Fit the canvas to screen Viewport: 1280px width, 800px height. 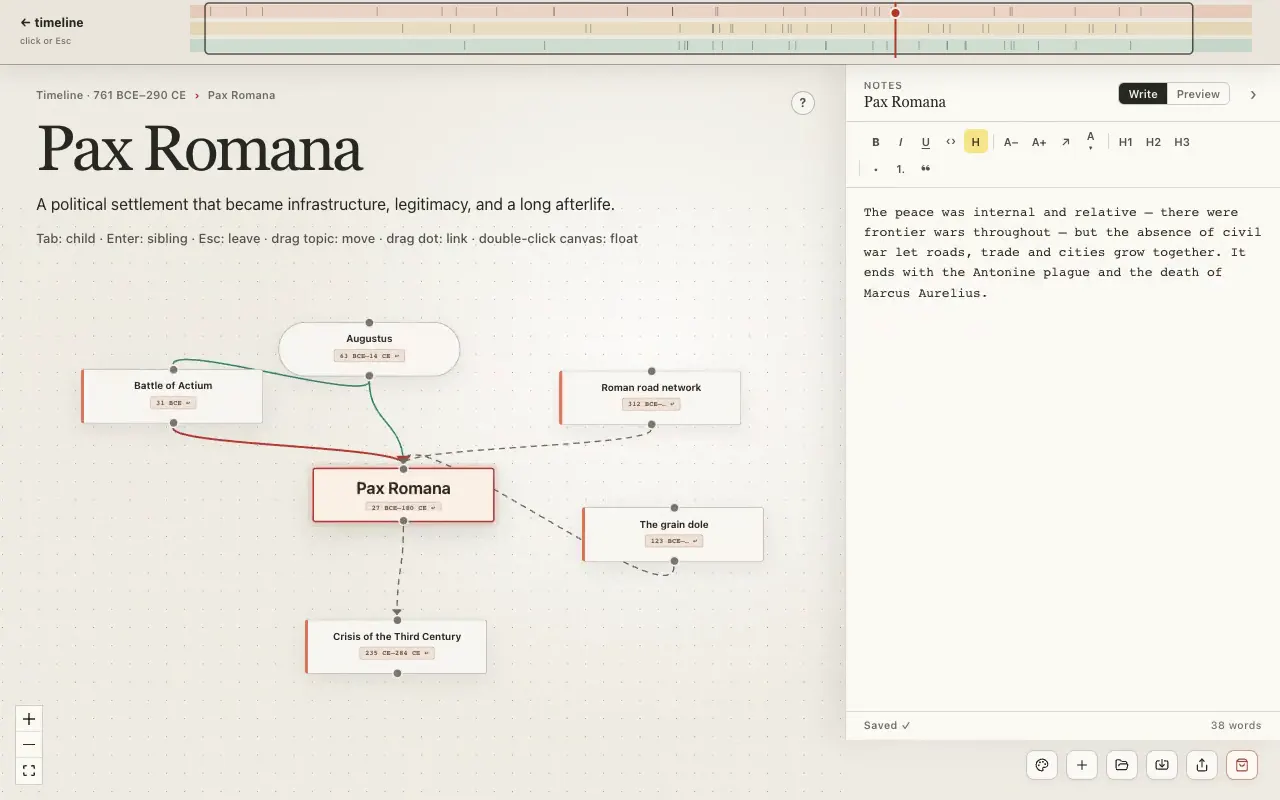click(x=29, y=771)
